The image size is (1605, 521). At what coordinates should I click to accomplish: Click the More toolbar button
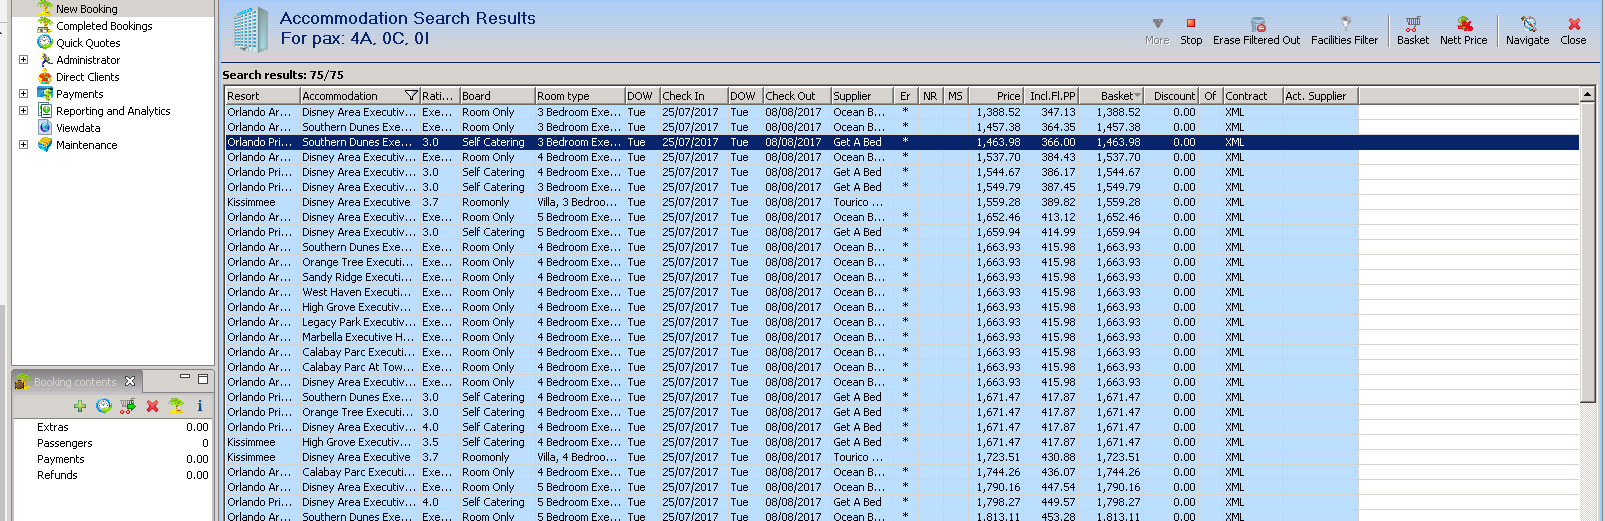coord(1157,31)
